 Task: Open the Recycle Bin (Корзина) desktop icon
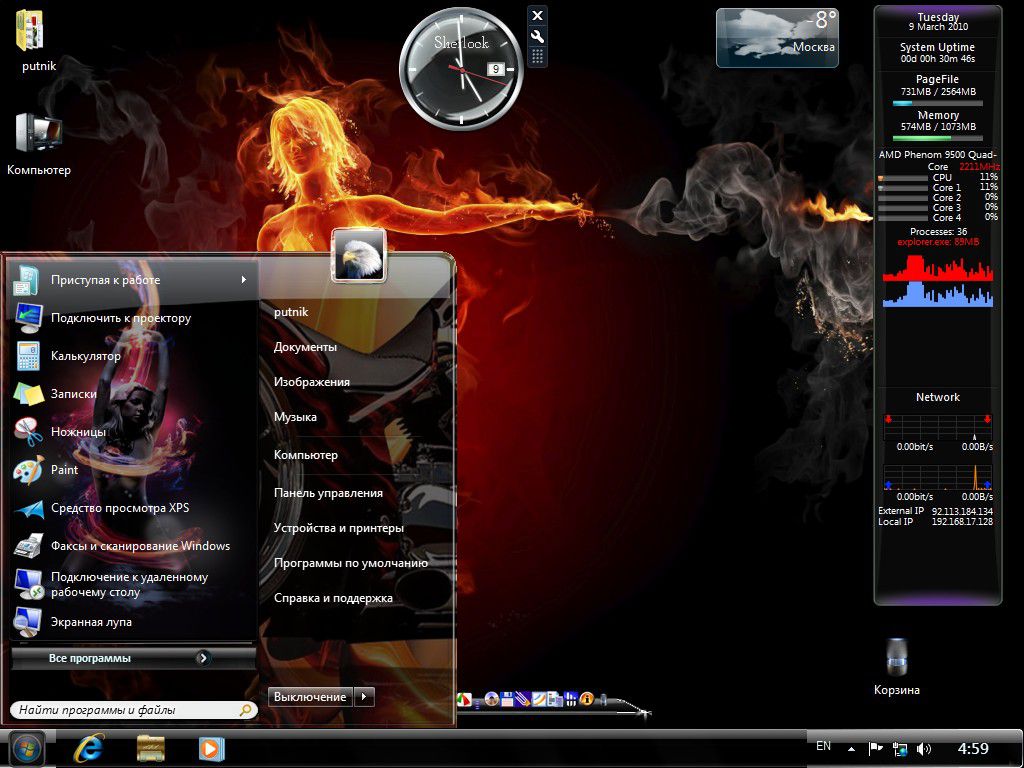tap(896, 659)
